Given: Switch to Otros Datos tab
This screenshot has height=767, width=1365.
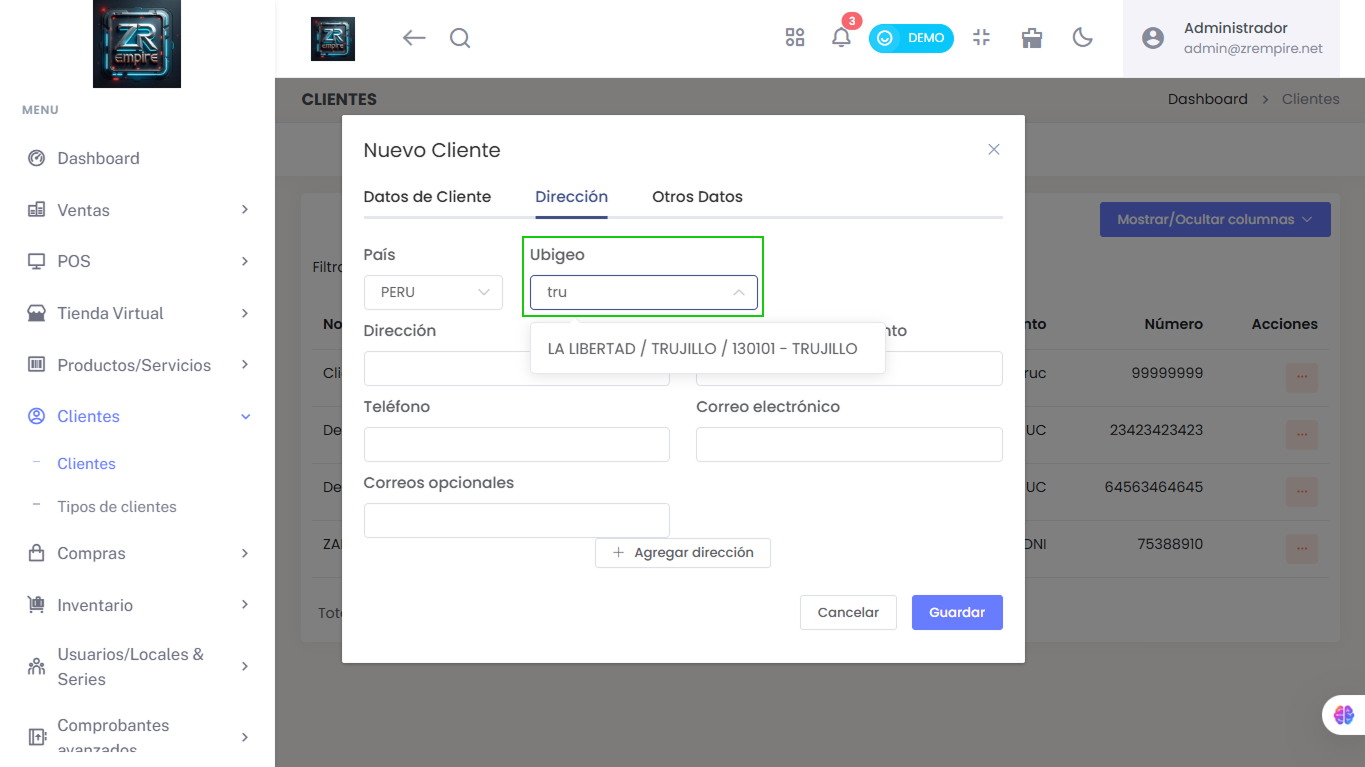Looking at the screenshot, I should pos(697,197).
